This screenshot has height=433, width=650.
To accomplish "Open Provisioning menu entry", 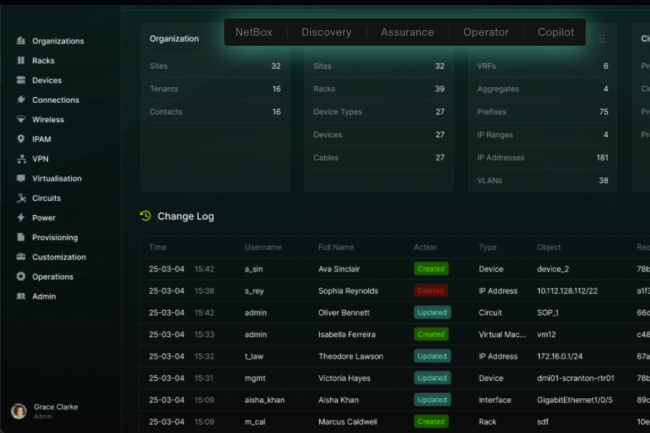I will click(x=55, y=237).
